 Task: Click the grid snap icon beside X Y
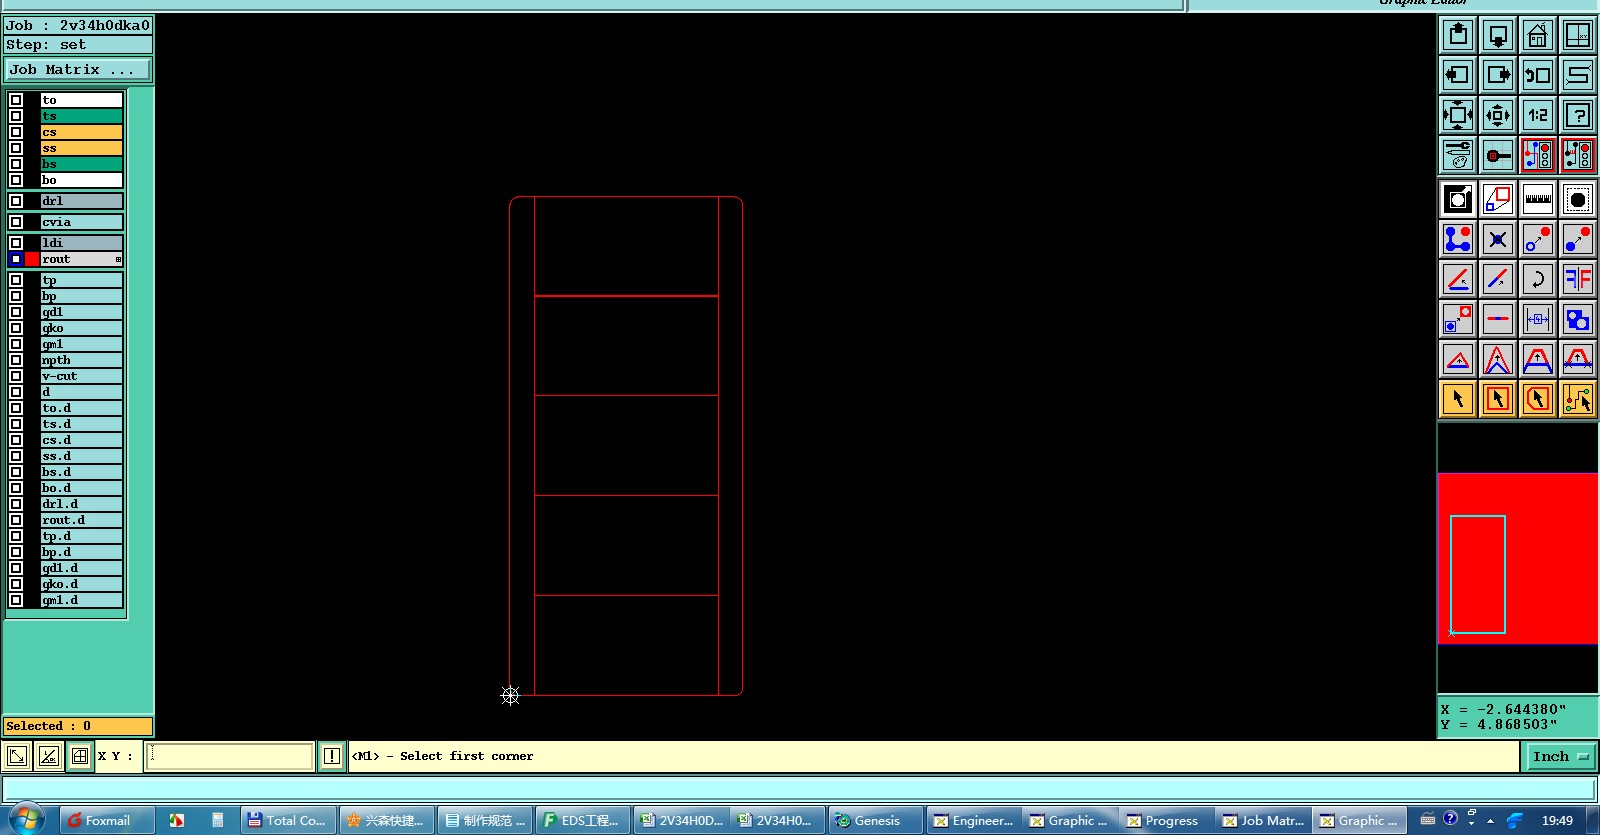click(80, 756)
